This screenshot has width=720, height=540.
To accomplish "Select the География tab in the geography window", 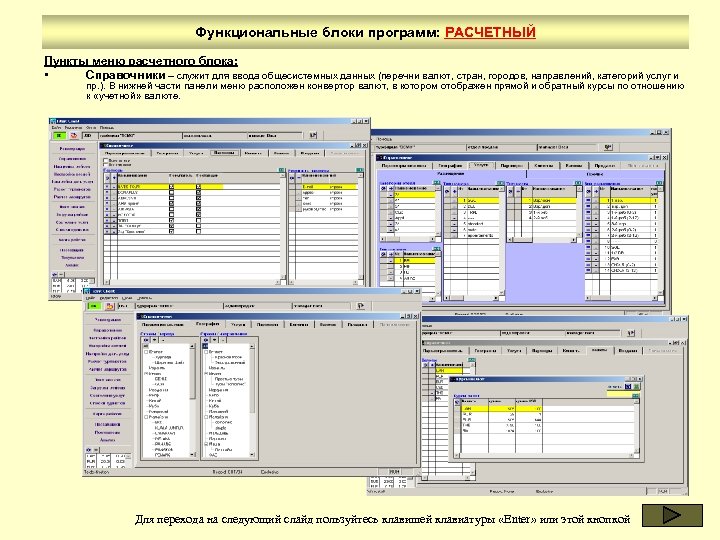I will (x=208, y=324).
